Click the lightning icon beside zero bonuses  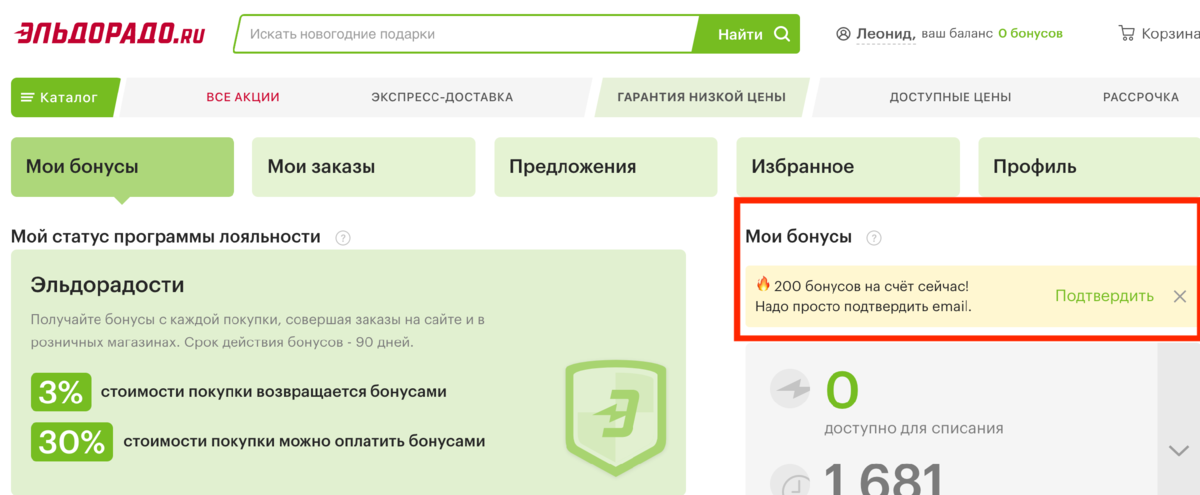click(790, 389)
